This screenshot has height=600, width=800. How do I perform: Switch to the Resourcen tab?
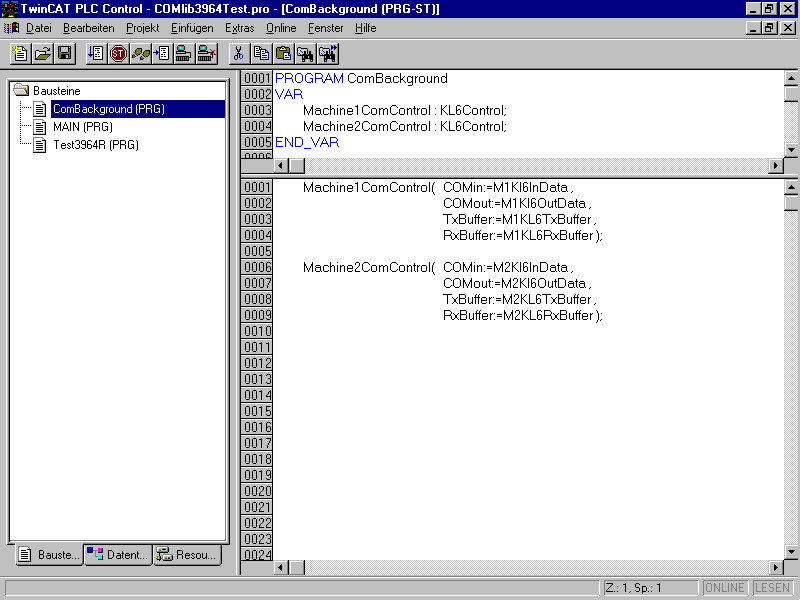[186, 555]
